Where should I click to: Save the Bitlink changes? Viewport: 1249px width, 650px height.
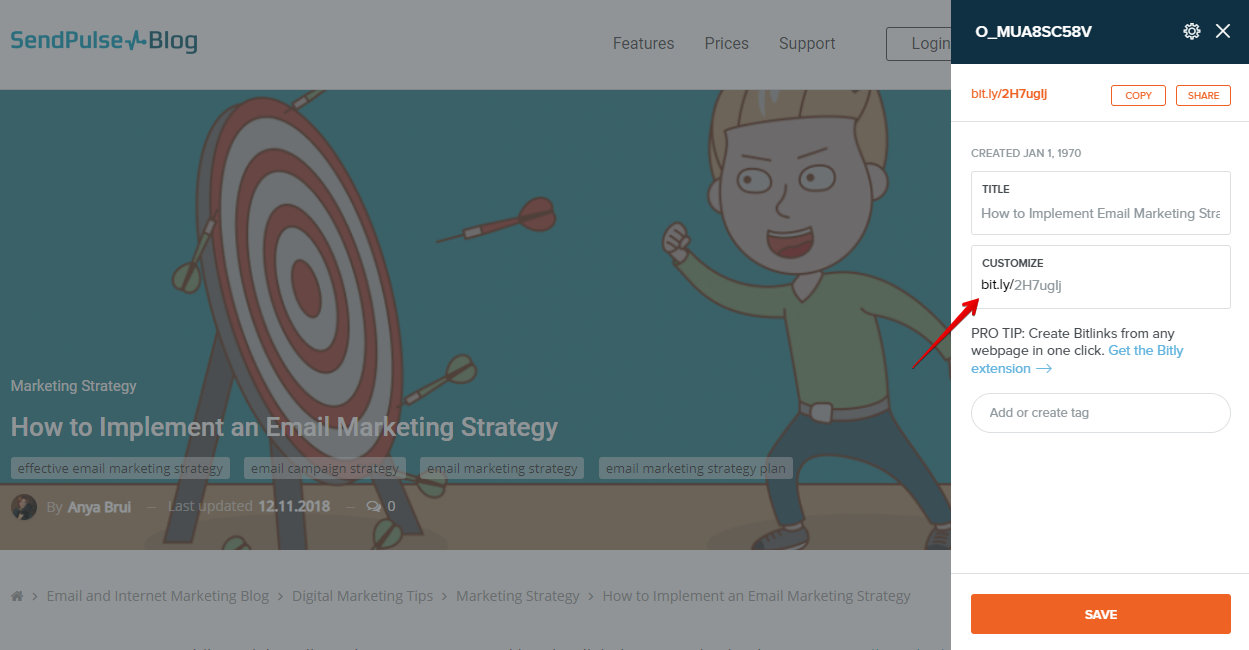(1101, 614)
